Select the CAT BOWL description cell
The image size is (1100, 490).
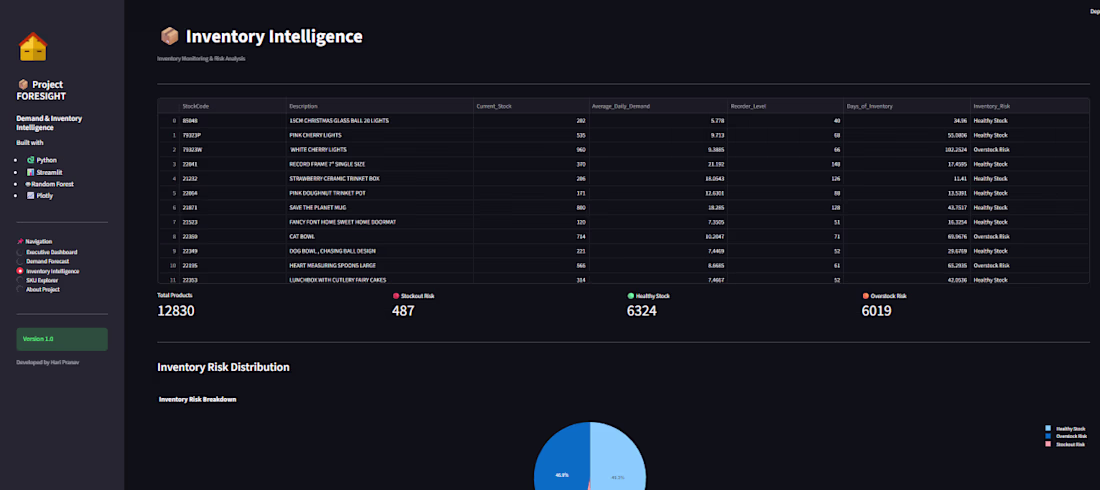[x=380, y=237]
